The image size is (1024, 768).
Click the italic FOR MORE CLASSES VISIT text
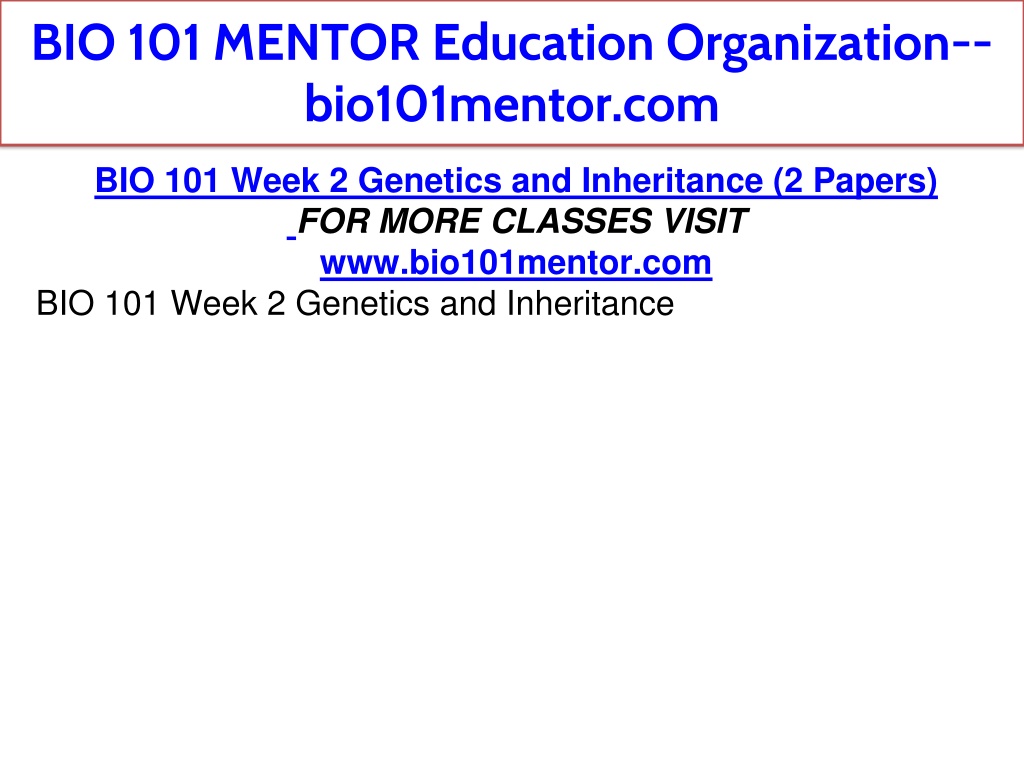(522, 221)
